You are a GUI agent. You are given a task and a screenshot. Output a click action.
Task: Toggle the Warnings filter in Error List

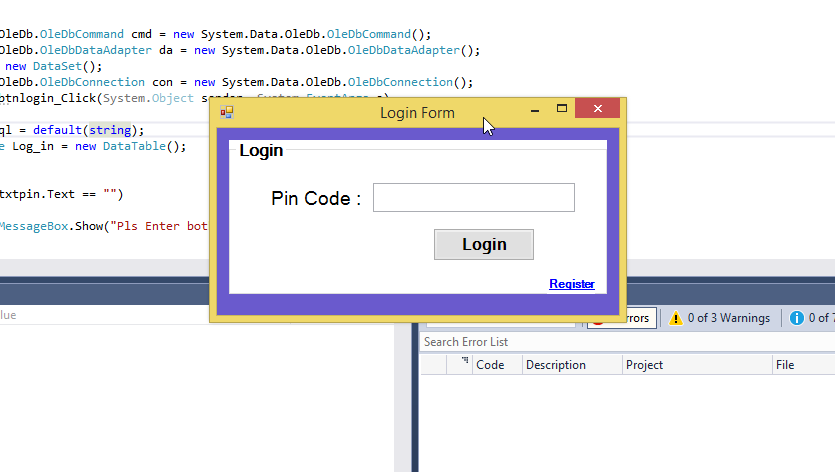tap(718, 318)
